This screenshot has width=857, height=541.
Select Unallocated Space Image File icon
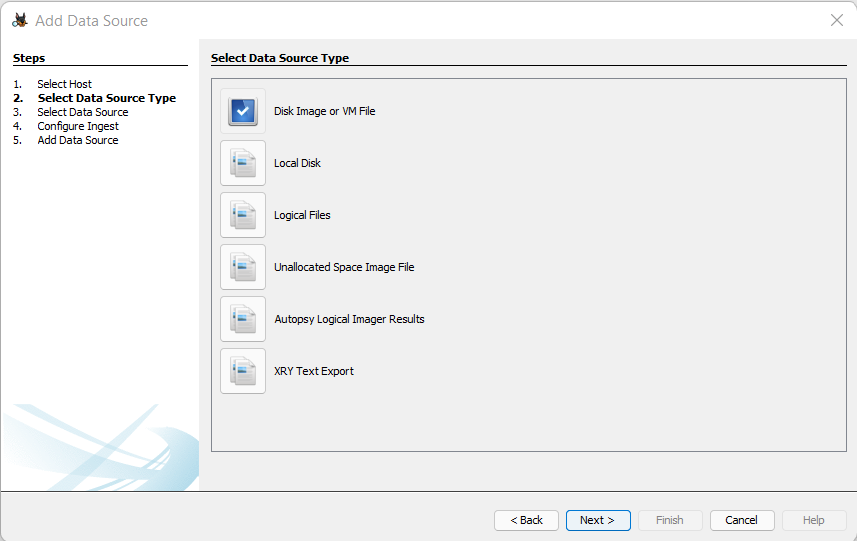[243, 267]
